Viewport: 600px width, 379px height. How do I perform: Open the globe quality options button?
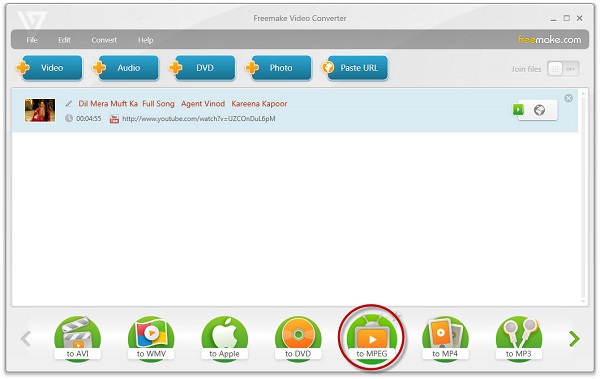(x=538, y=110)
